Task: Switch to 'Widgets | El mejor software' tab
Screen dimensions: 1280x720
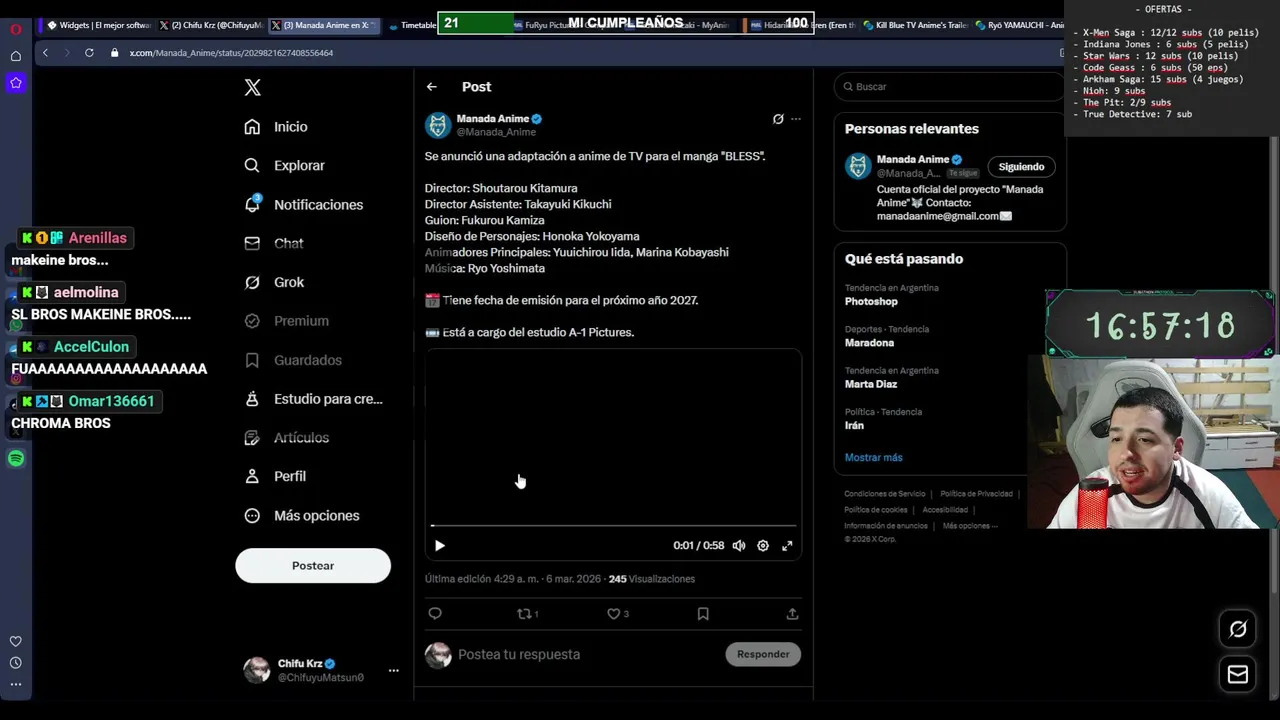Action: [98, 25]
